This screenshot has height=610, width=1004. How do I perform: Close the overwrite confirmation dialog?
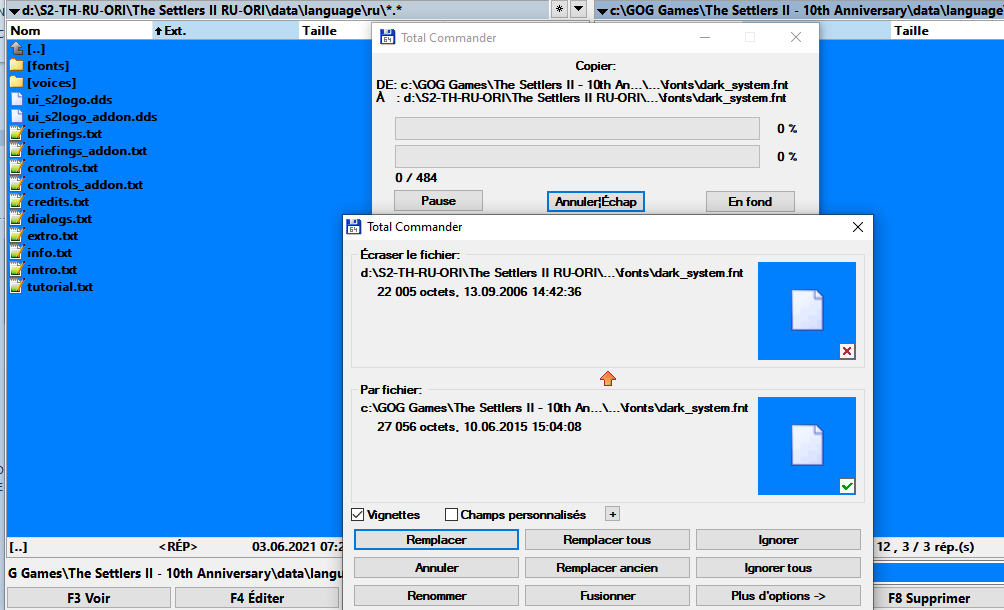coord(858,227)
